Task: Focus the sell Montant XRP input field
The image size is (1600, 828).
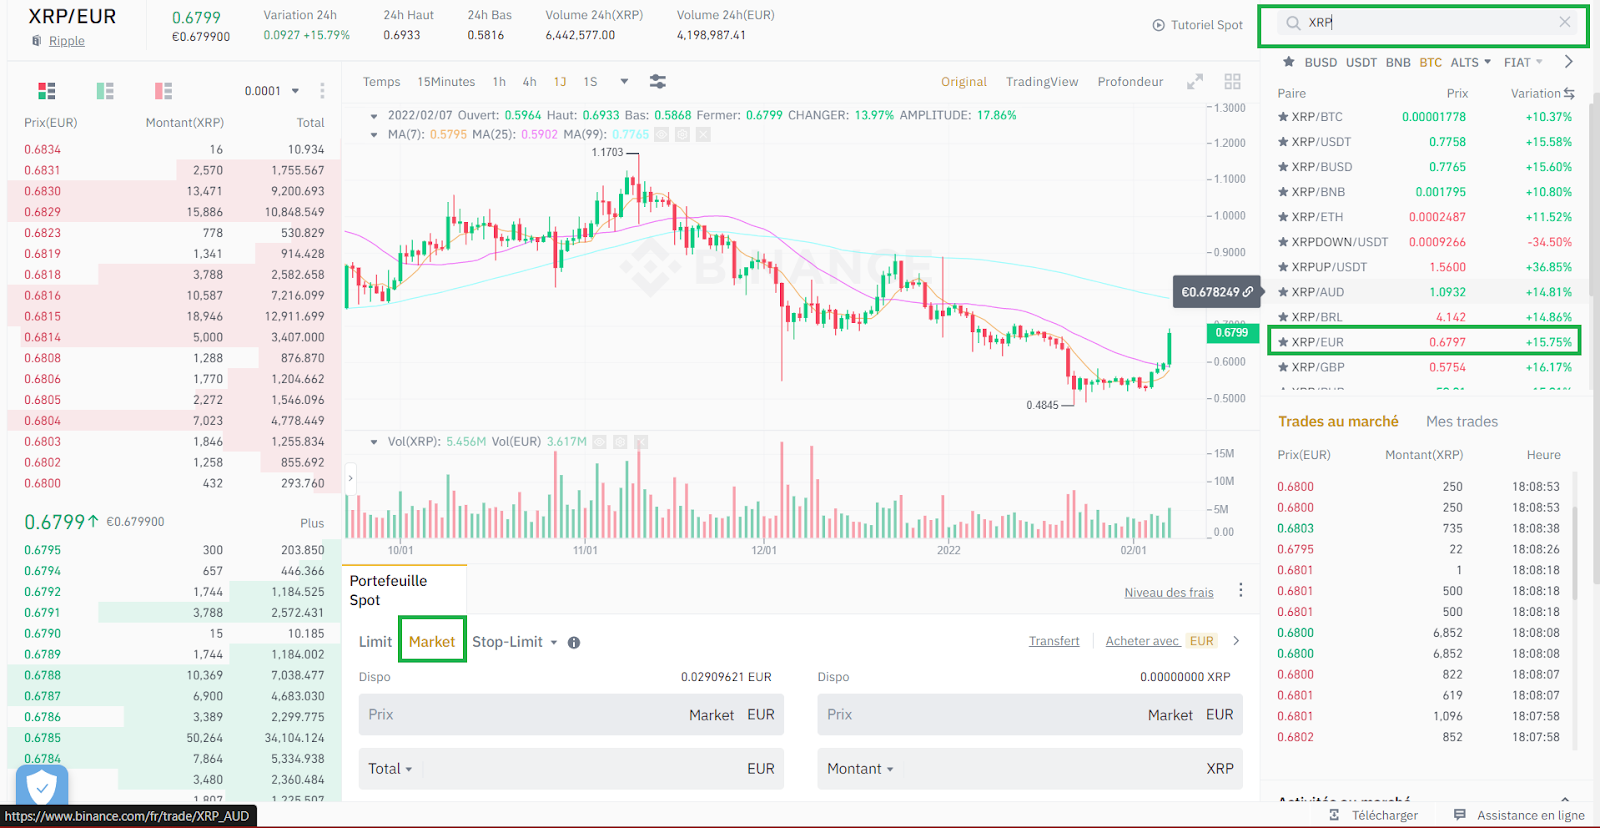Action: coord(1030,769)
